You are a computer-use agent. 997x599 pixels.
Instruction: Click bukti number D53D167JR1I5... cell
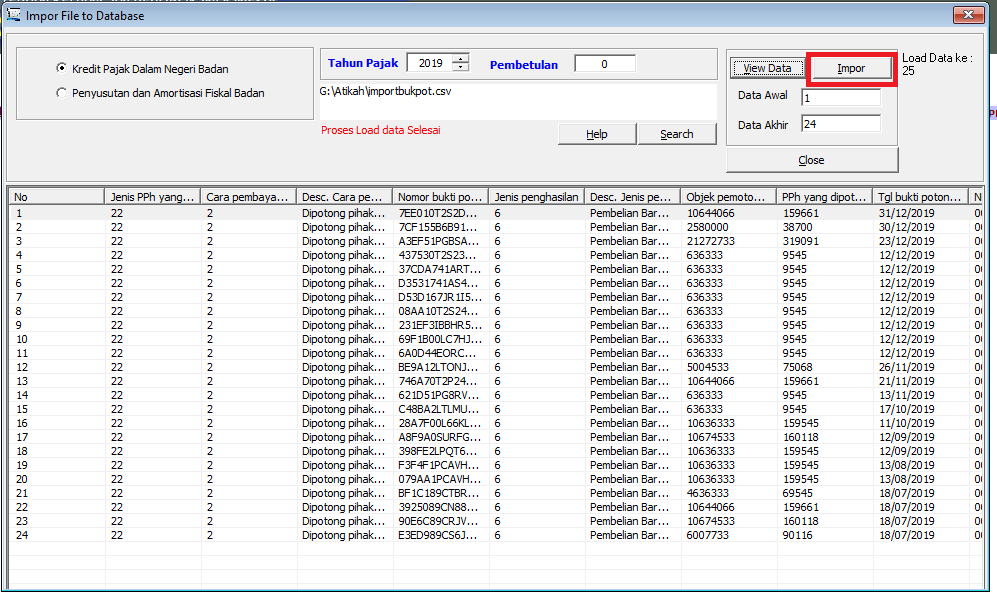[440, 297]
